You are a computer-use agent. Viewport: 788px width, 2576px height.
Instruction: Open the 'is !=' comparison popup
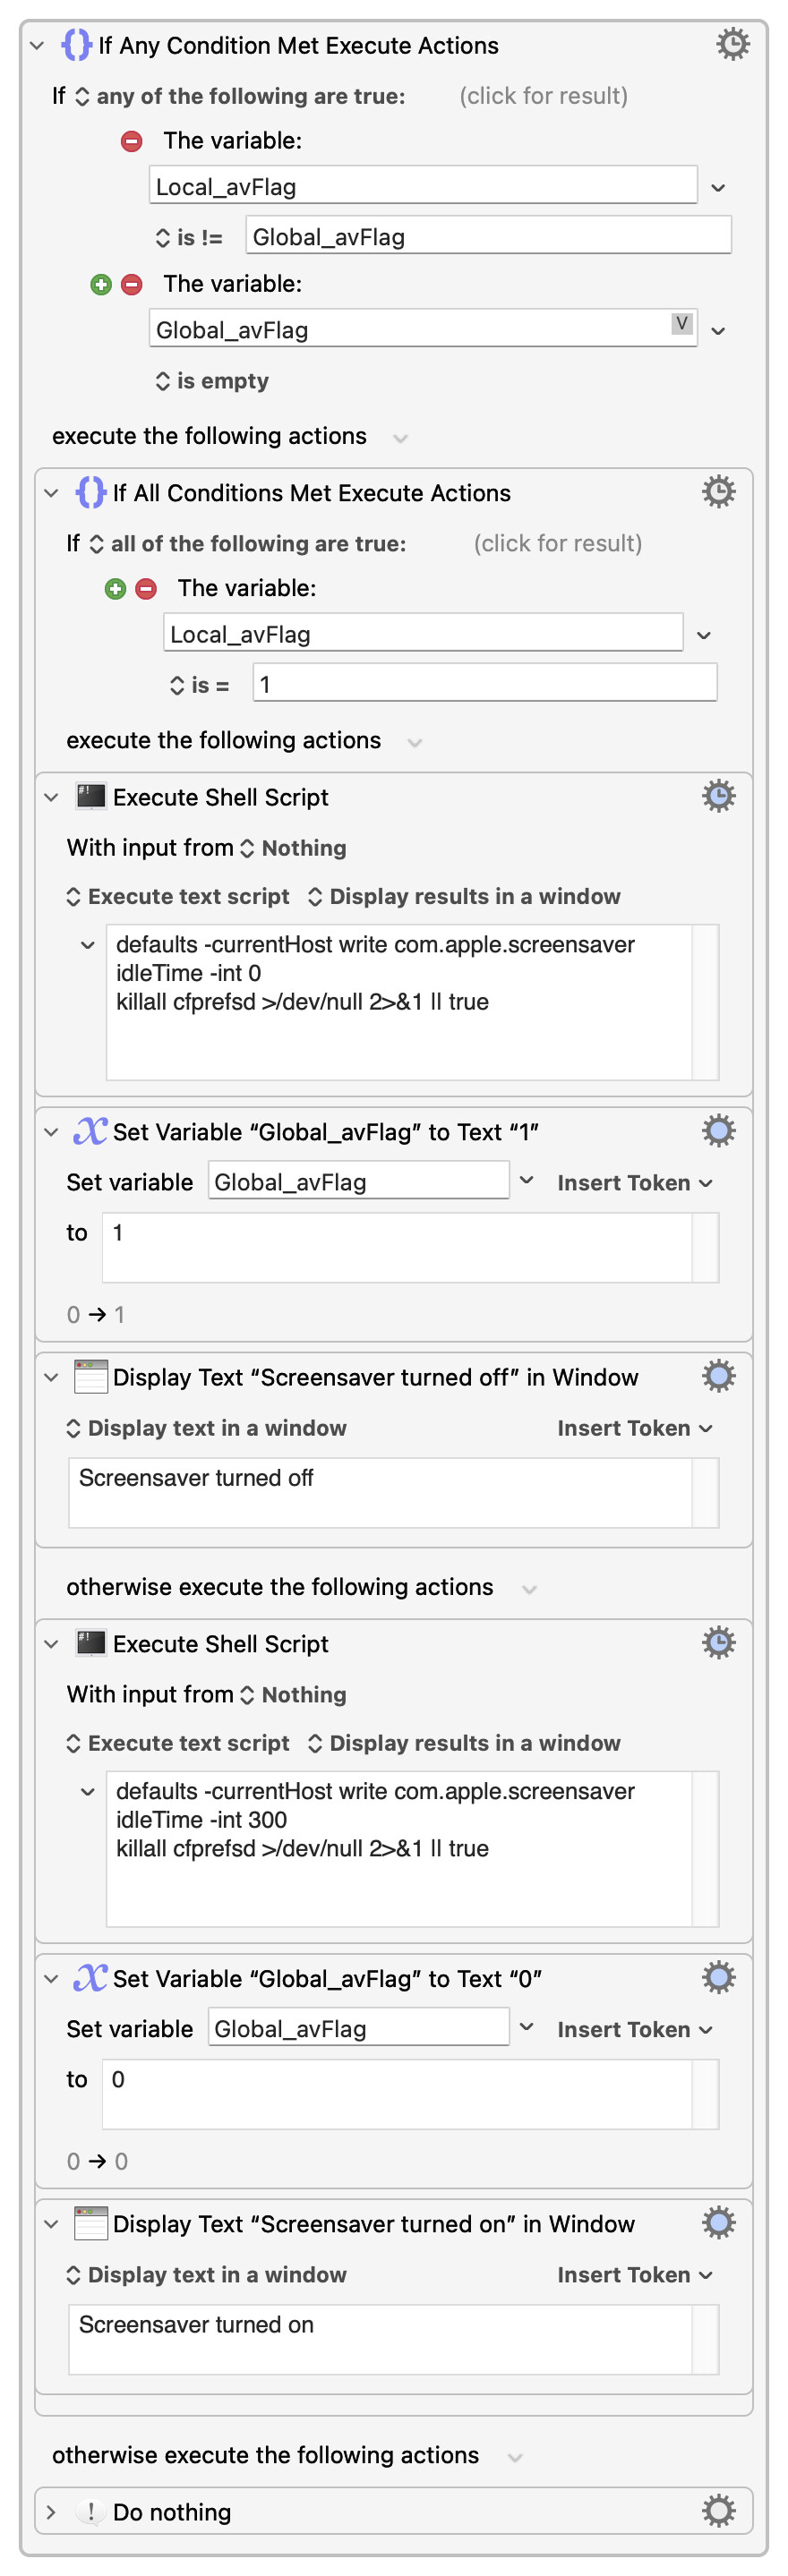190,238
